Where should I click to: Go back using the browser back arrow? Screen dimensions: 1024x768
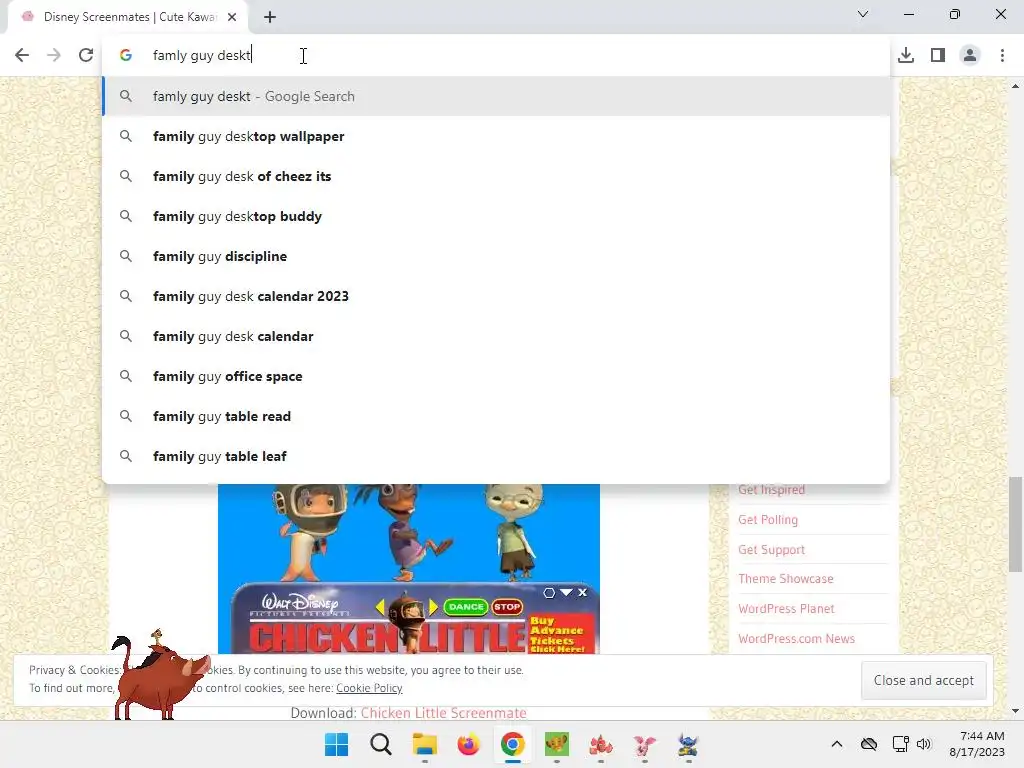click(x=22, y=55)
